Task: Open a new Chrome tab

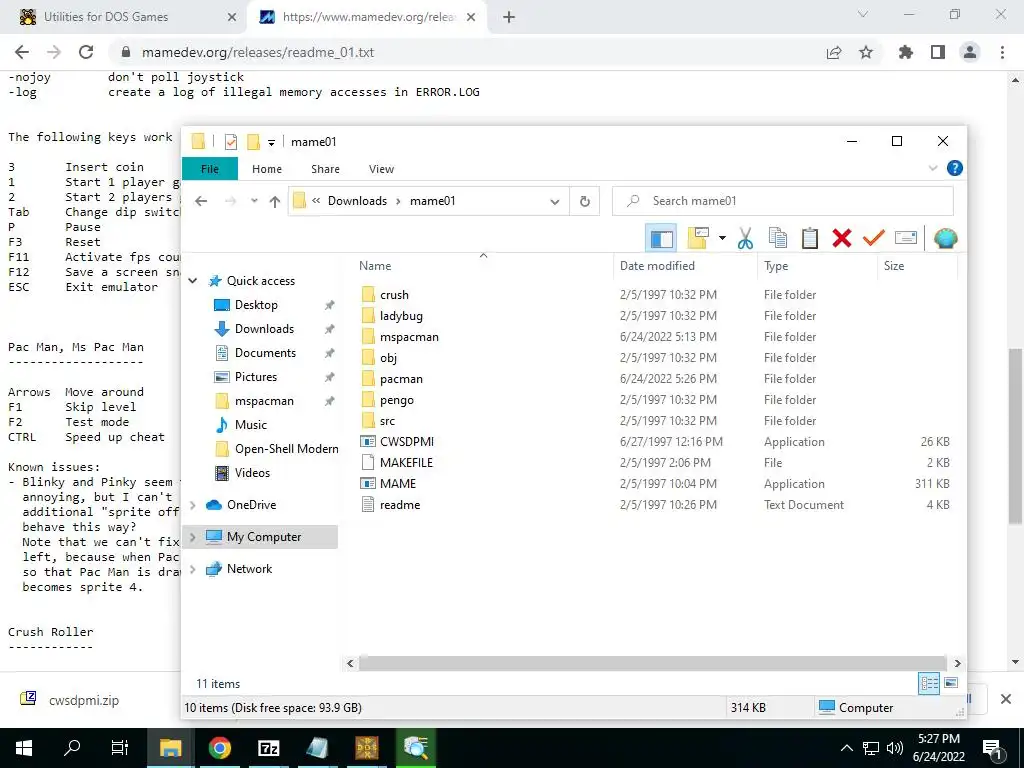Action: pyautogui.click(x=509, y=18)
